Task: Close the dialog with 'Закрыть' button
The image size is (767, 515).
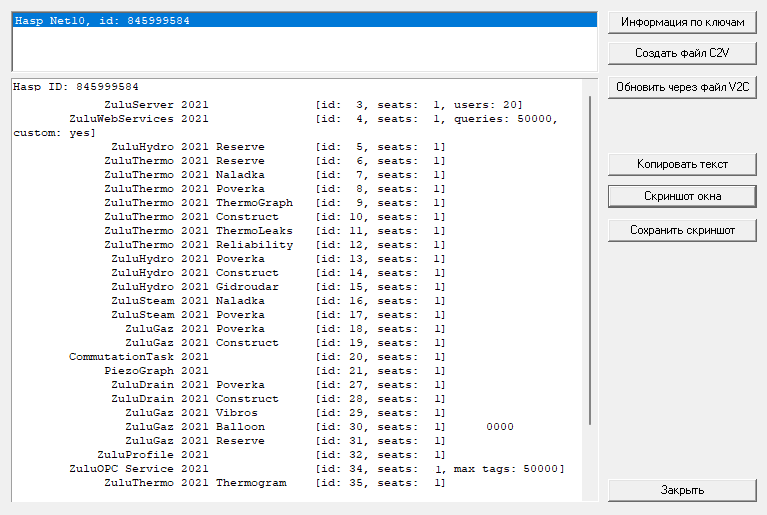Action: click(682, 490)
